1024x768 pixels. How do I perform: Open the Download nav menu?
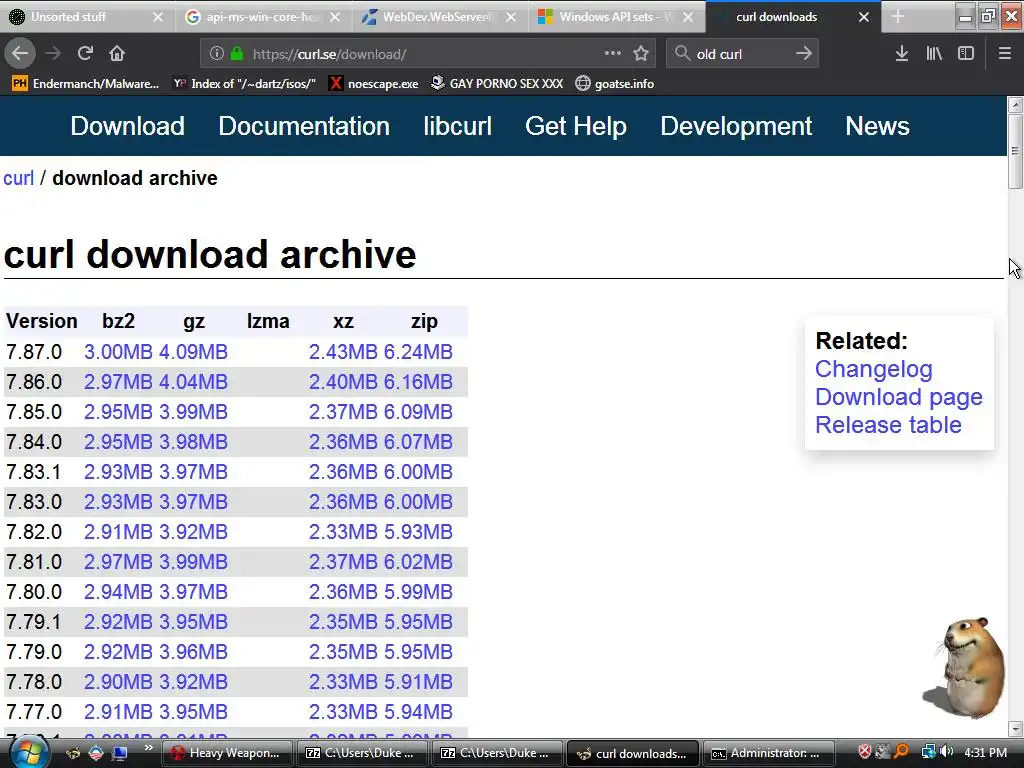click(x=127, y=126)
